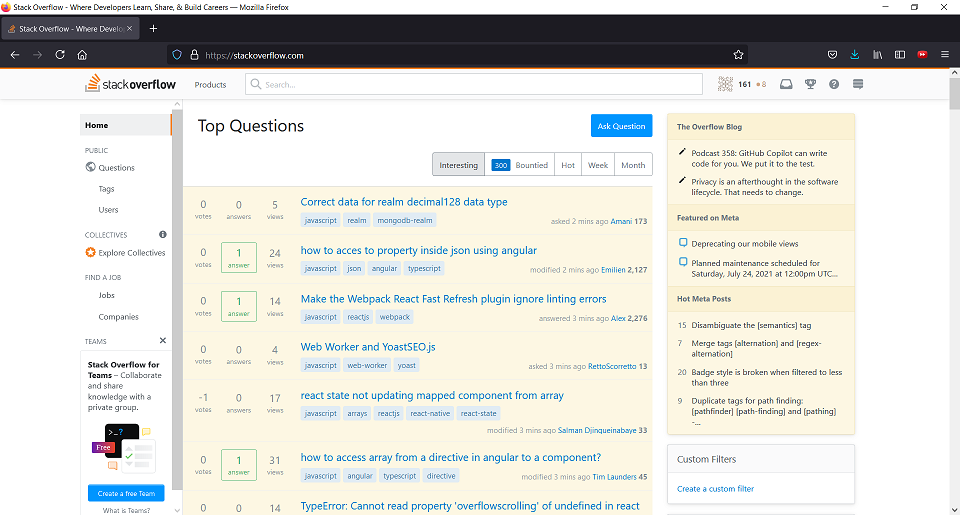
Task: Select the Month filter tab
Action: (x=633, y=165)
